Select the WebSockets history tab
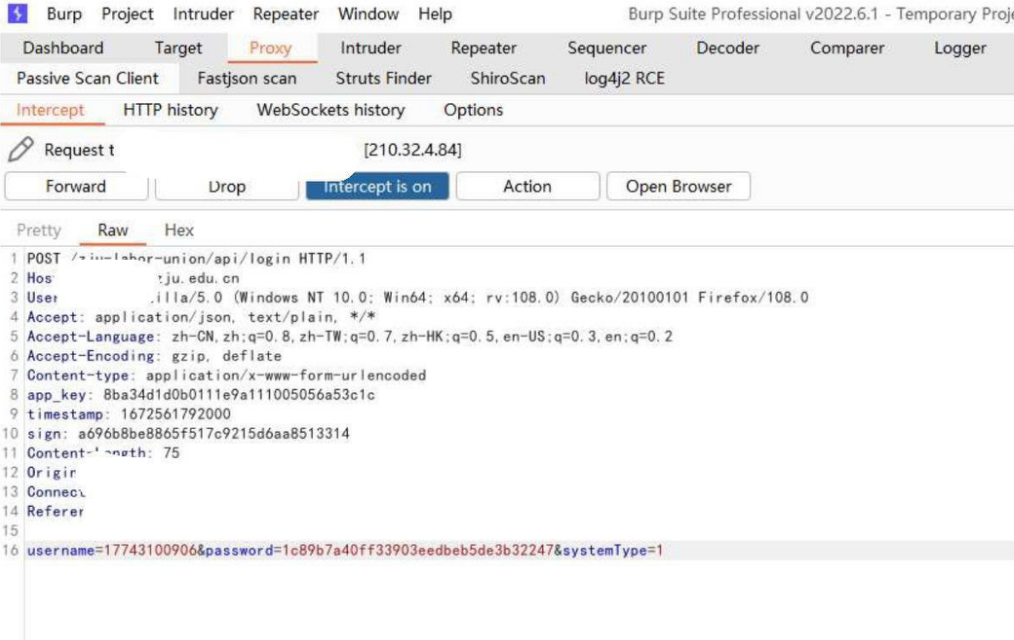Screen dimensions: 1014x640 pos(330,110)
